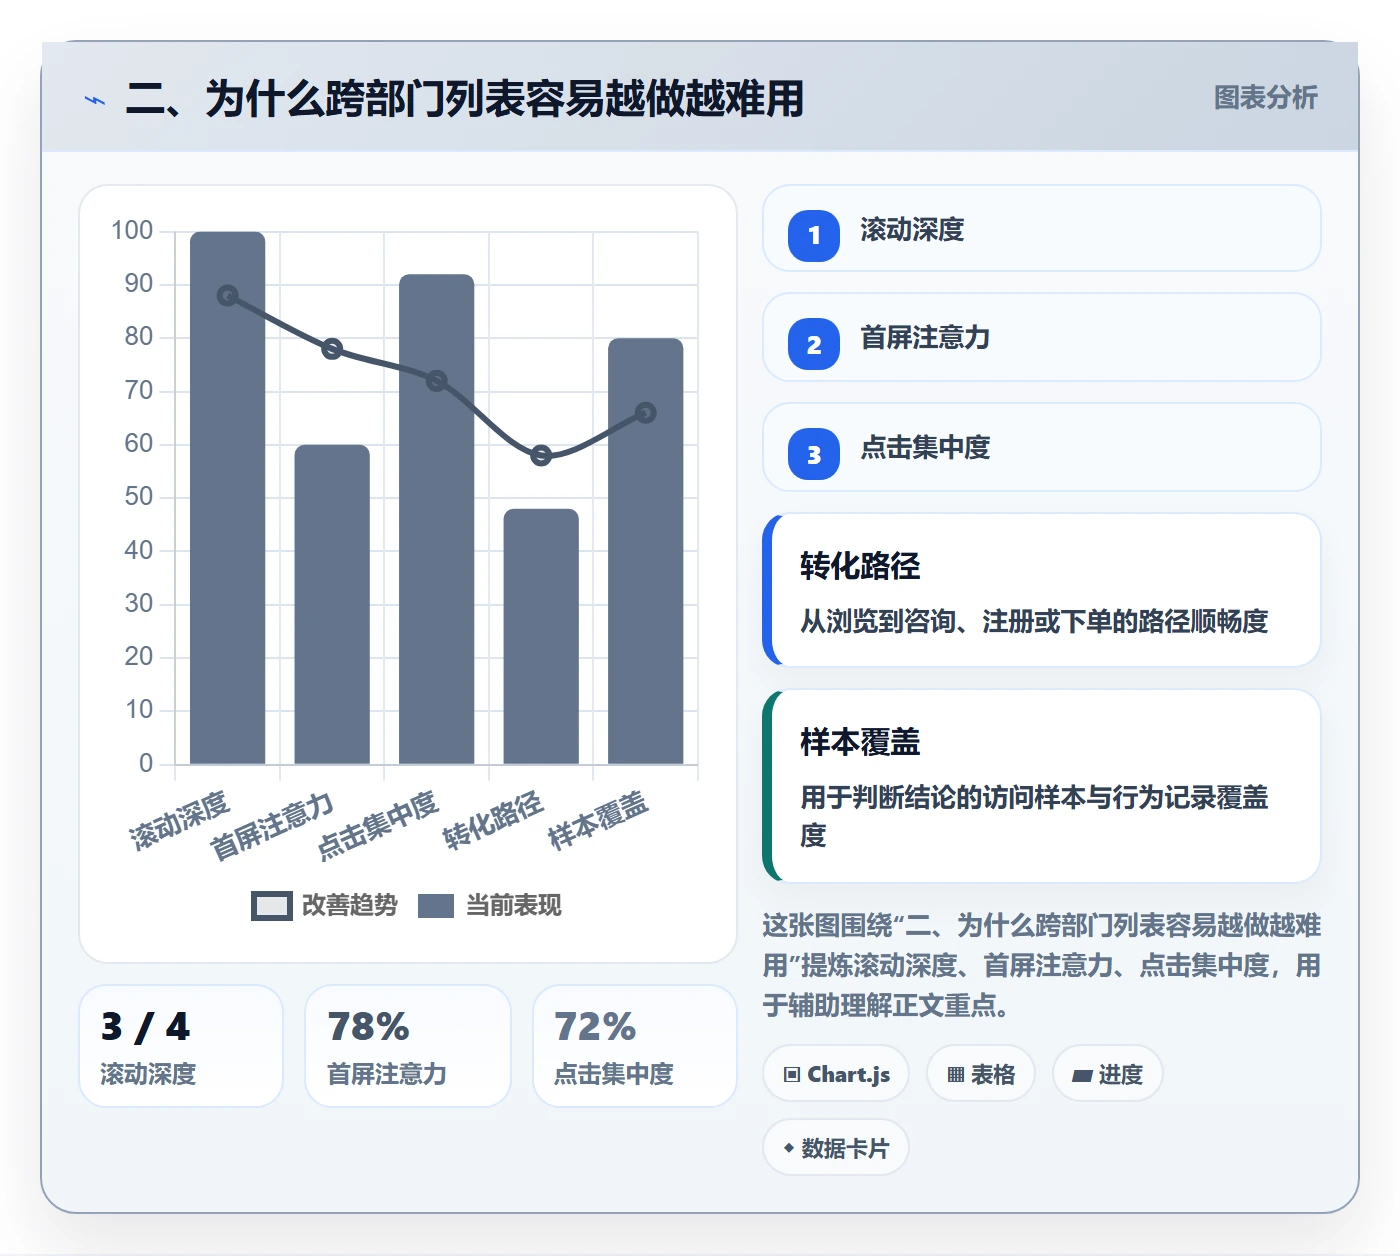Click the trend line point above 转化路径

(541, 456)
